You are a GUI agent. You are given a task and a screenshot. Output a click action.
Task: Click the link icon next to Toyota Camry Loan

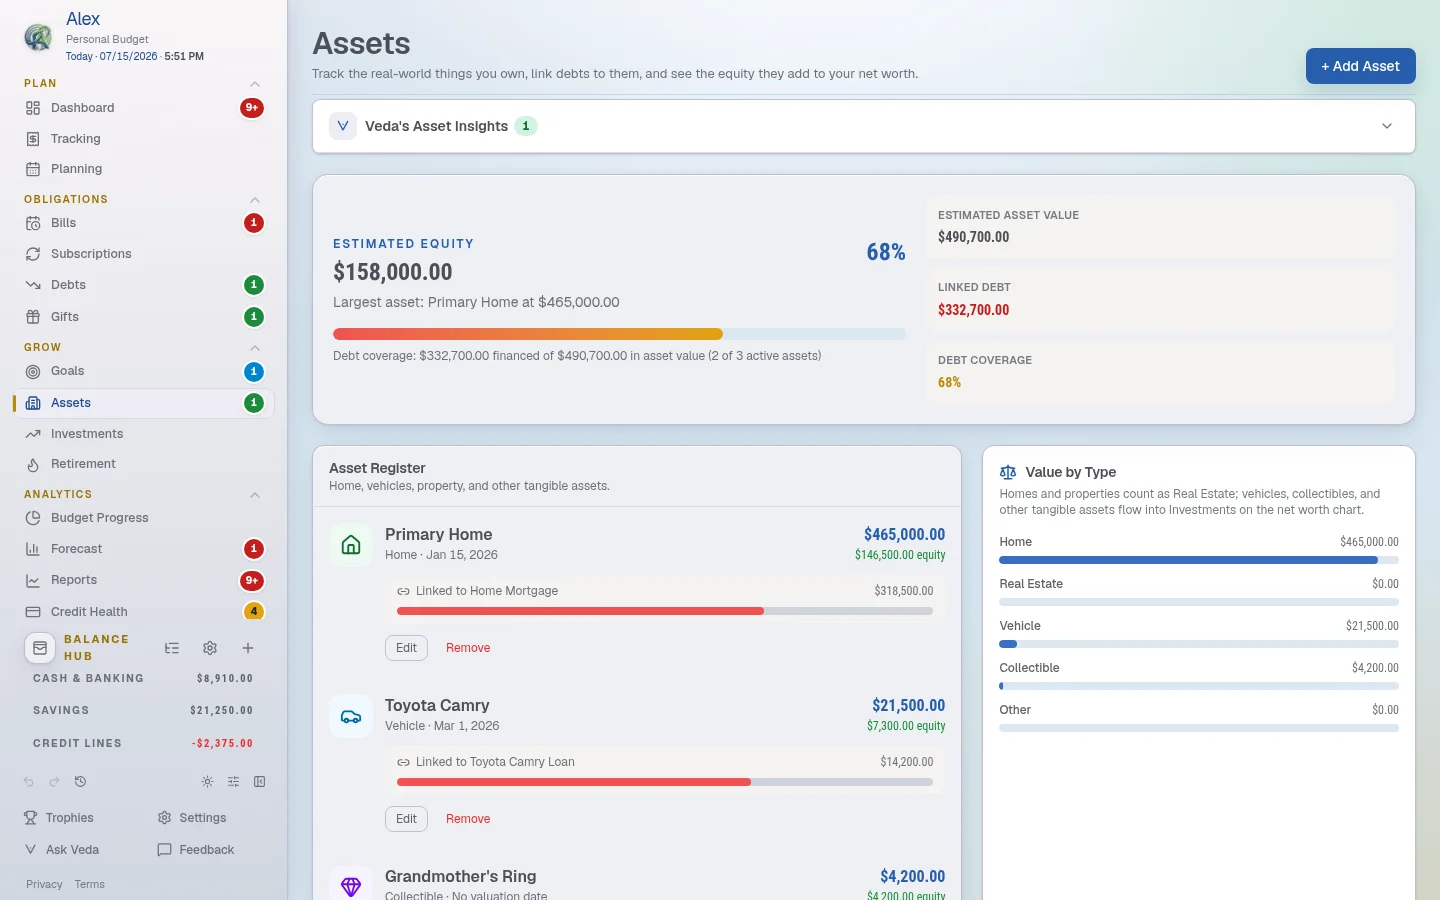pyautogui.click(x=403, y=762)
